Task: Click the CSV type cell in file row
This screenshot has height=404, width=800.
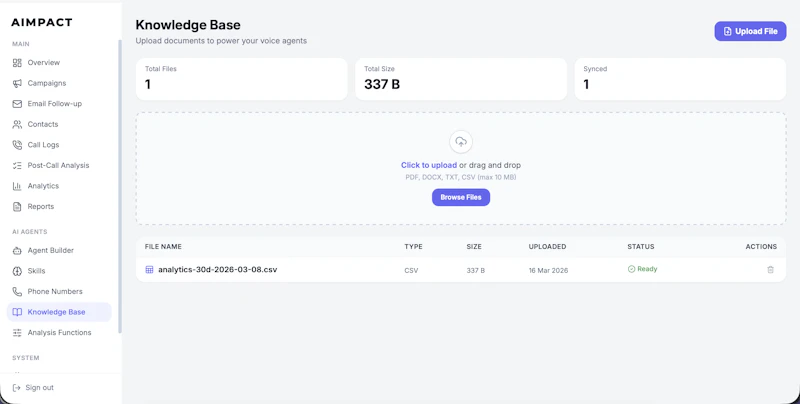Action: tap(411, 270)
